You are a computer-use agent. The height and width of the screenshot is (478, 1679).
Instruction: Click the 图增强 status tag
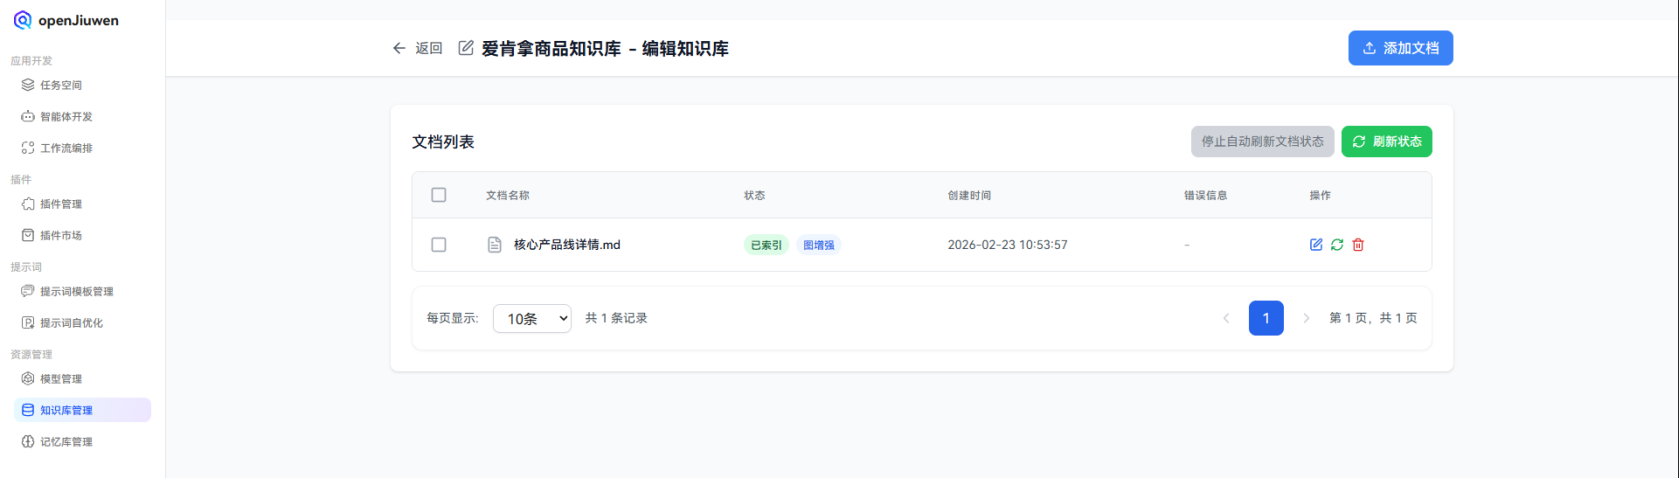pos(818,245)
